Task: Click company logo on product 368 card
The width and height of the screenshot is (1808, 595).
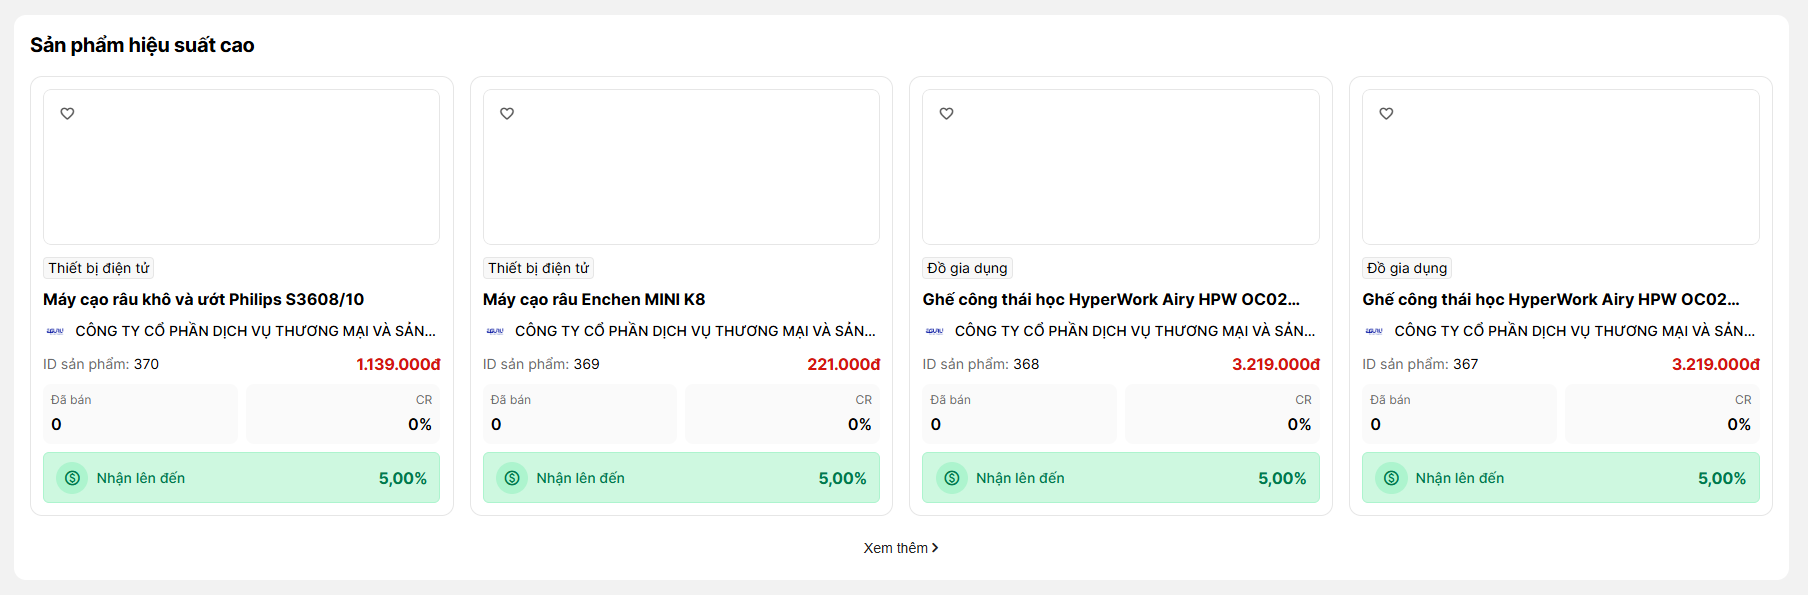Action: point(934,331)
